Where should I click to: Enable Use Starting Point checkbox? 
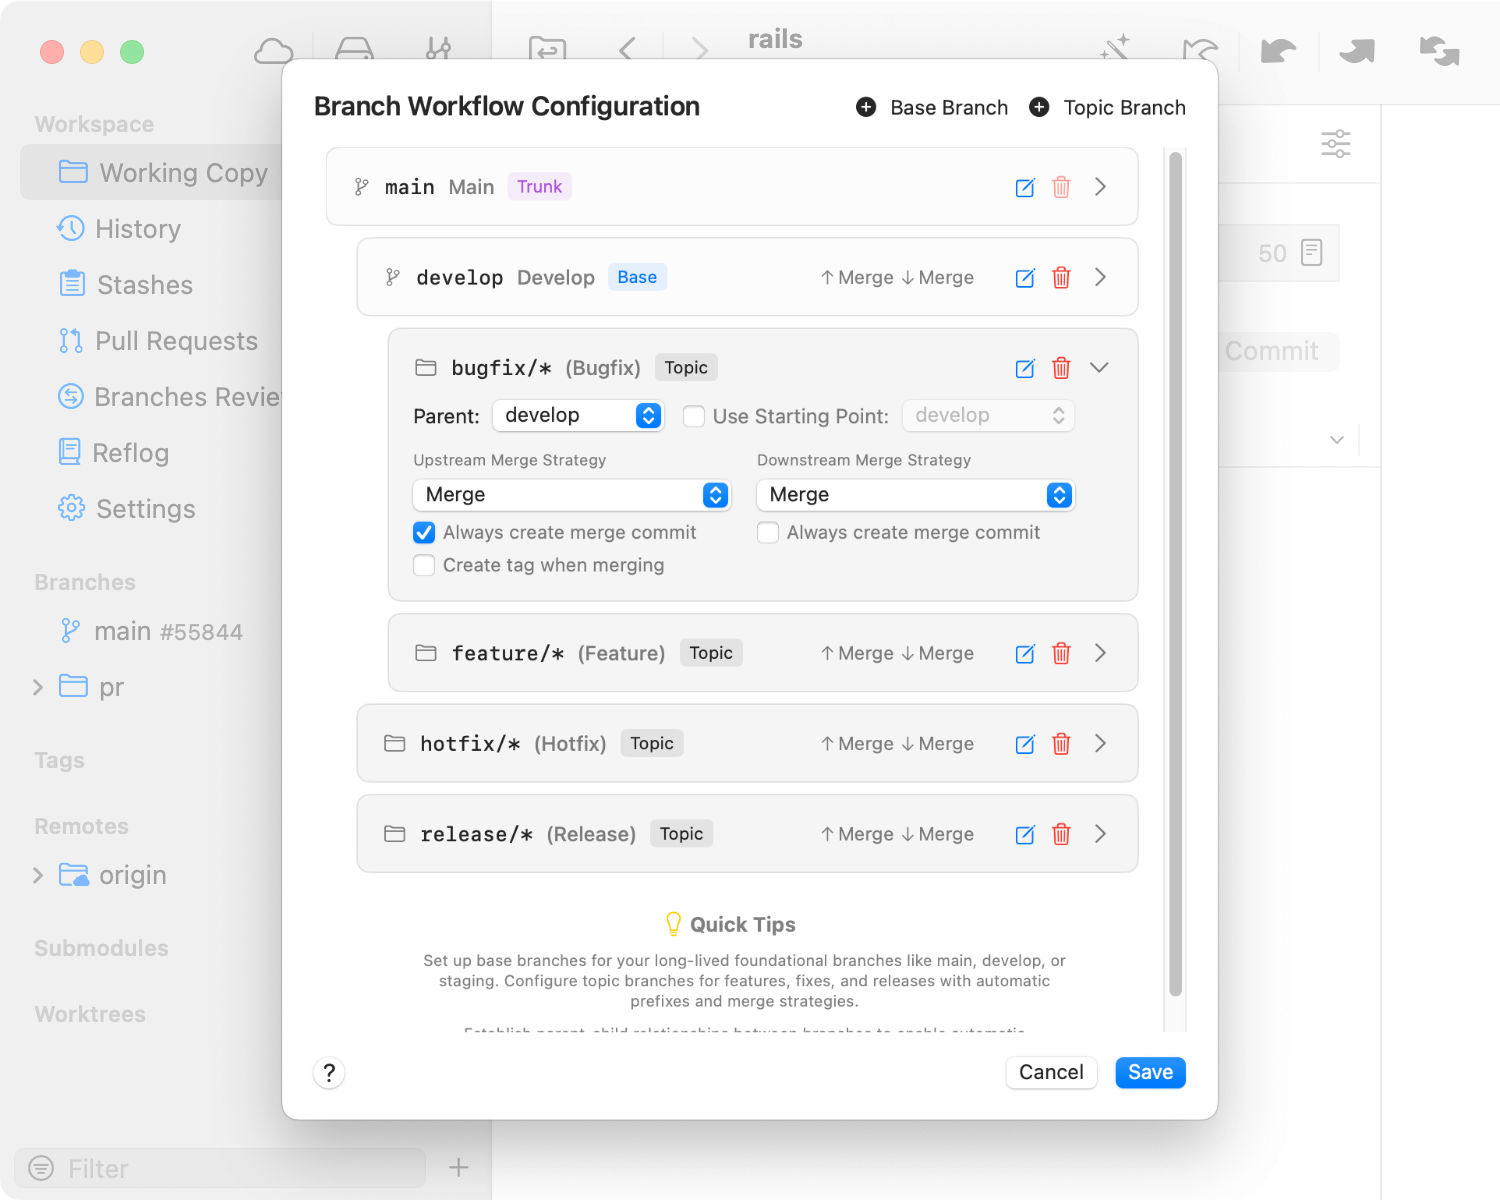[x=694, y=416]
